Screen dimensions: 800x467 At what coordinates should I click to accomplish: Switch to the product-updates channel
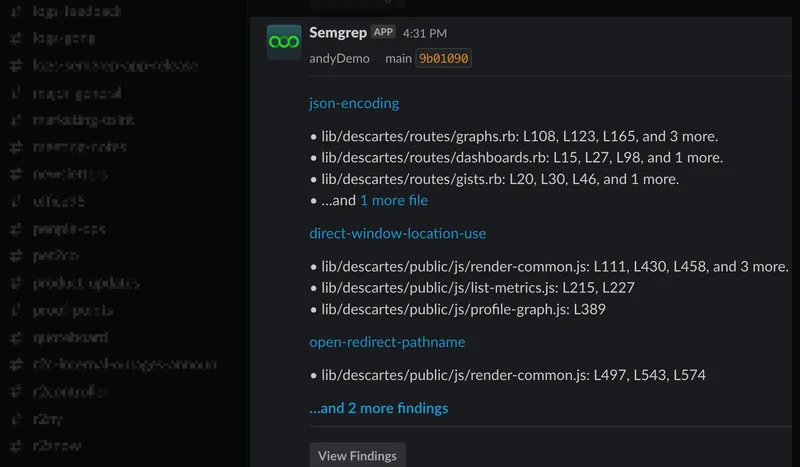click(86, 283)
